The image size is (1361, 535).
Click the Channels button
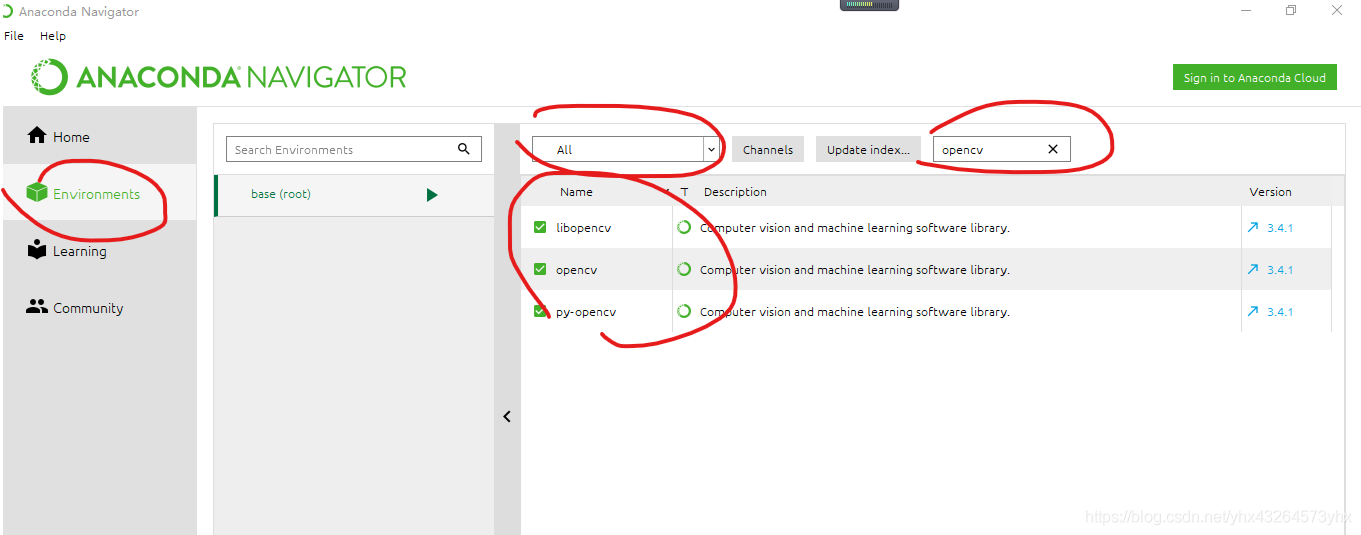768,150
